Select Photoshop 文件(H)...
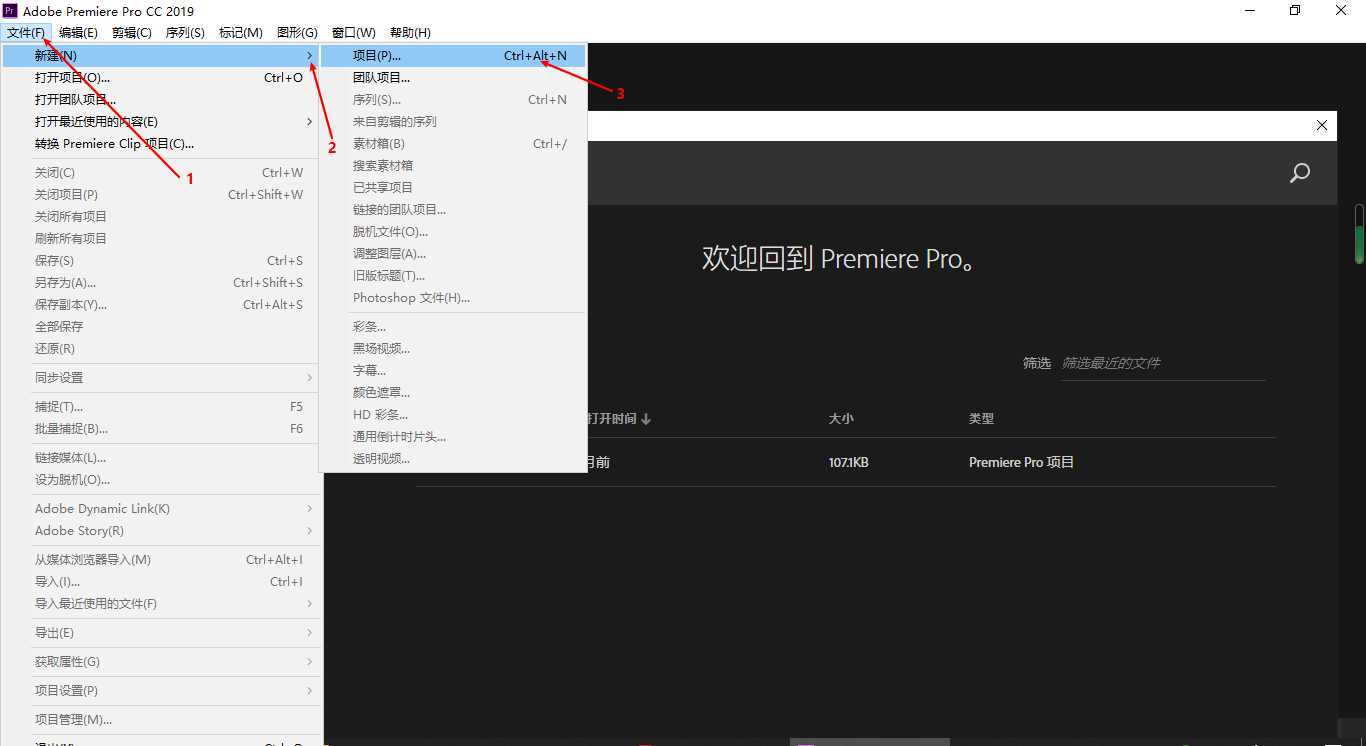This screenshot has height=746, width=1366. [453, 297]
